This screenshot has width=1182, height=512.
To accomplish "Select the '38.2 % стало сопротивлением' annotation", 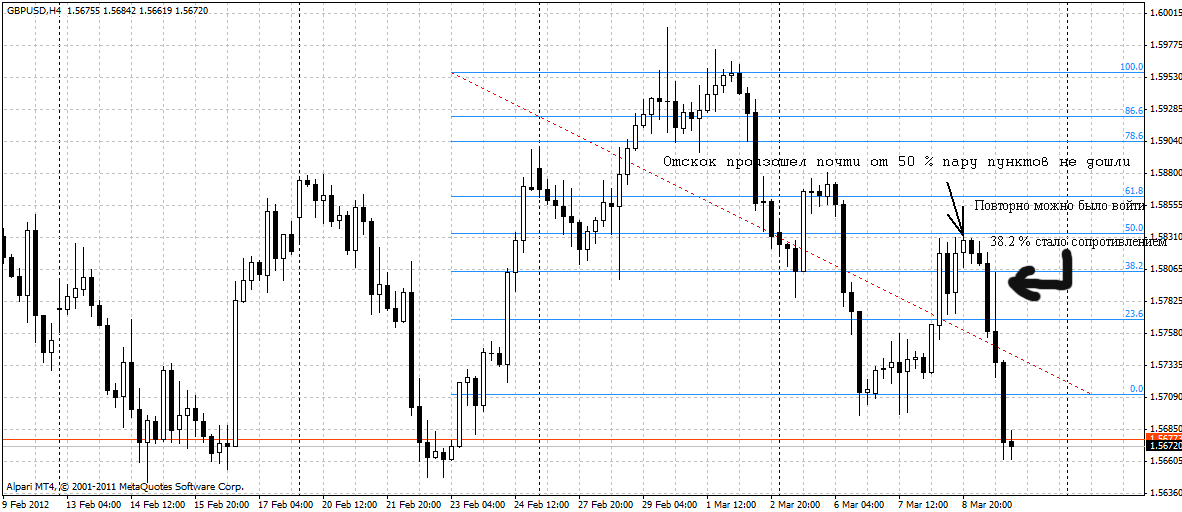I will click(1078, 242).
